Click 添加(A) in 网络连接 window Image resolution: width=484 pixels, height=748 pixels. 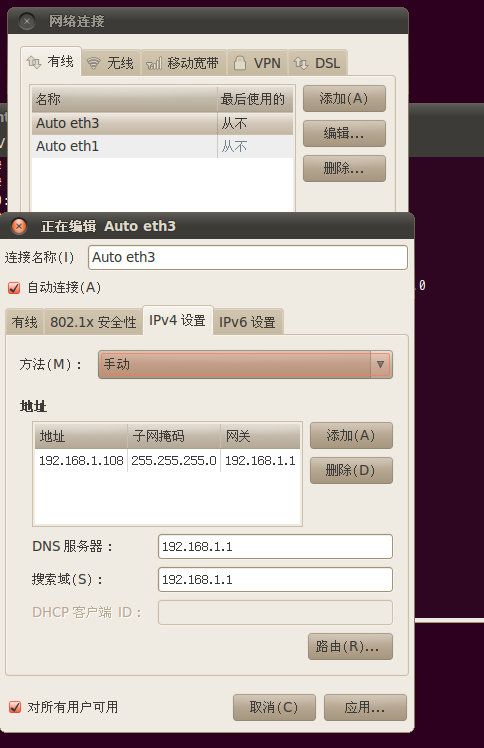344,99
